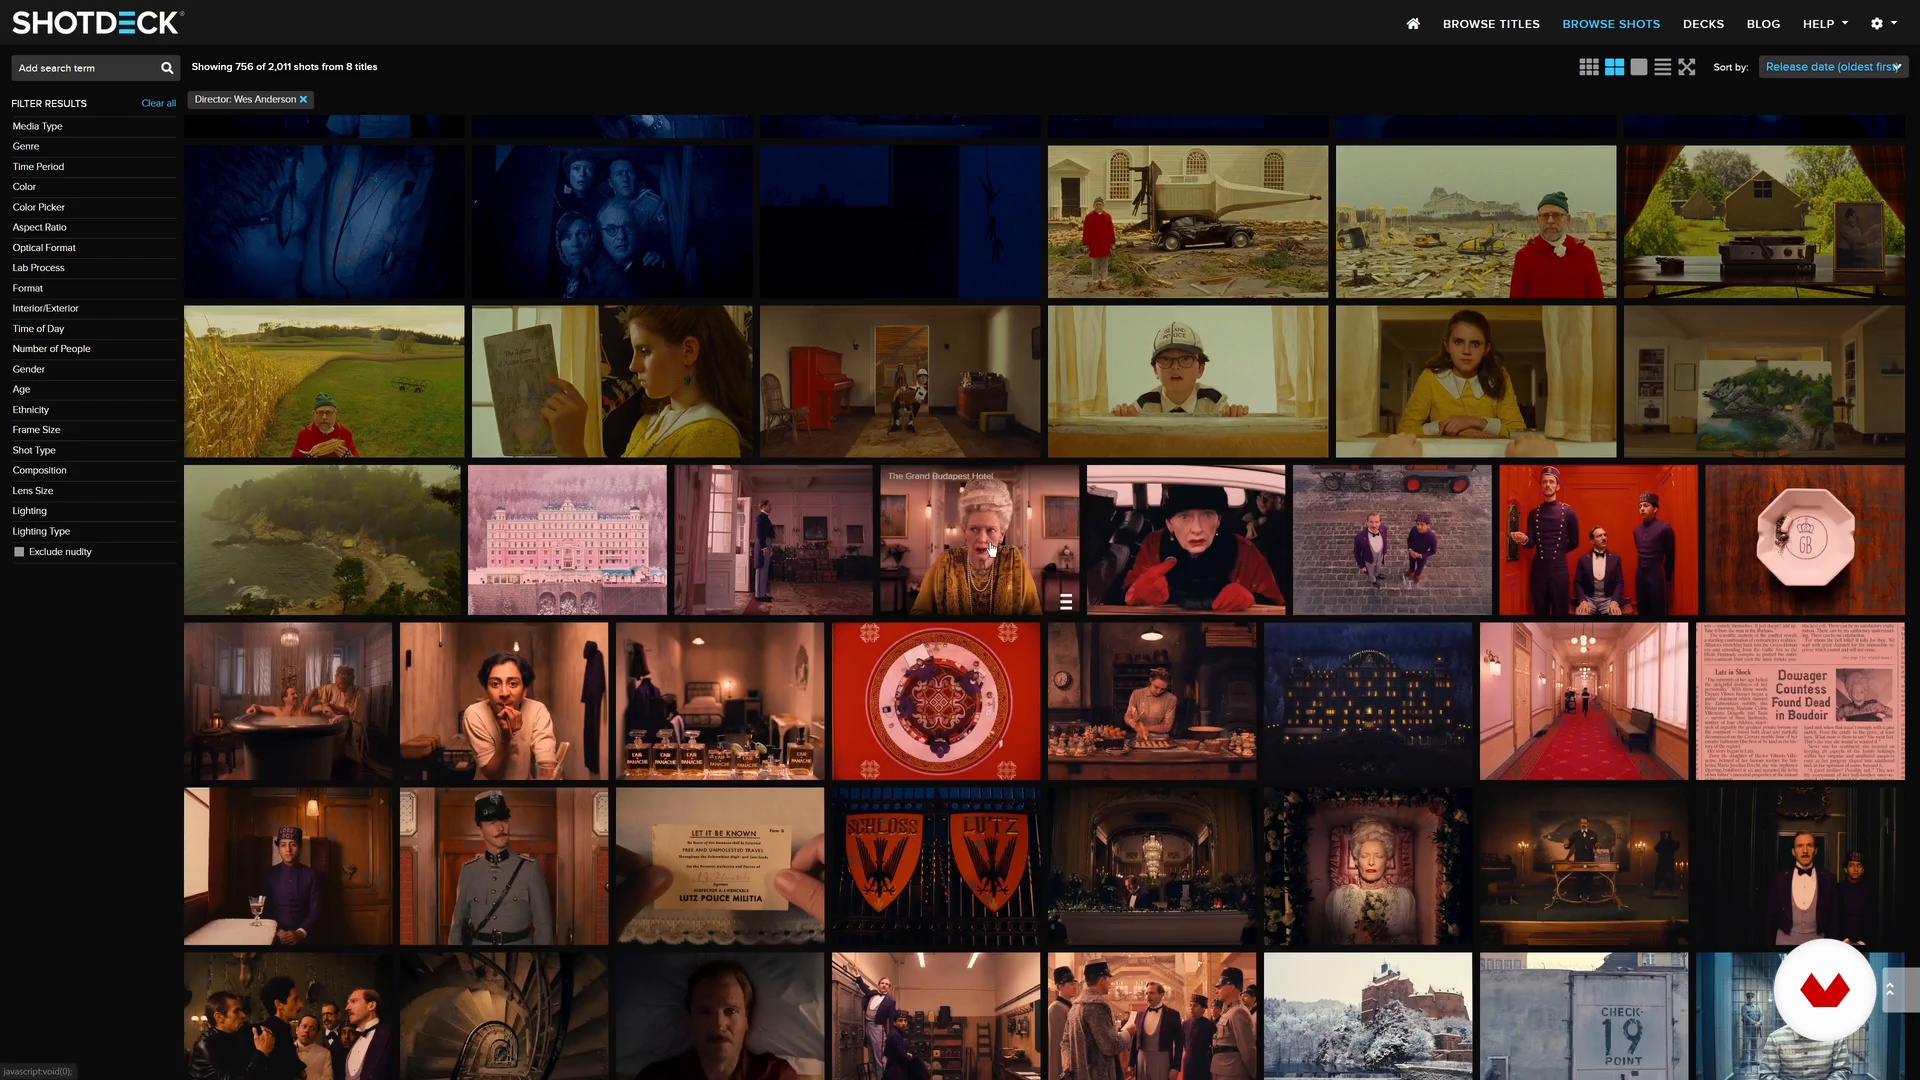
Task: Open the gear settings menu
Action: point(1883,24)
